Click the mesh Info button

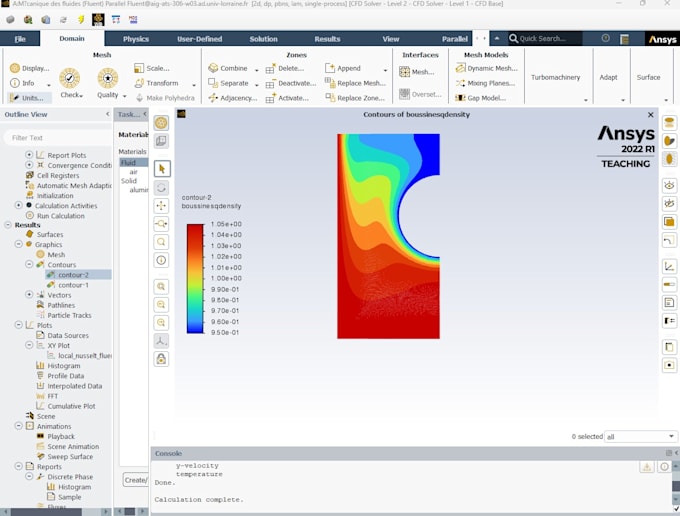[x=23, y=83]
